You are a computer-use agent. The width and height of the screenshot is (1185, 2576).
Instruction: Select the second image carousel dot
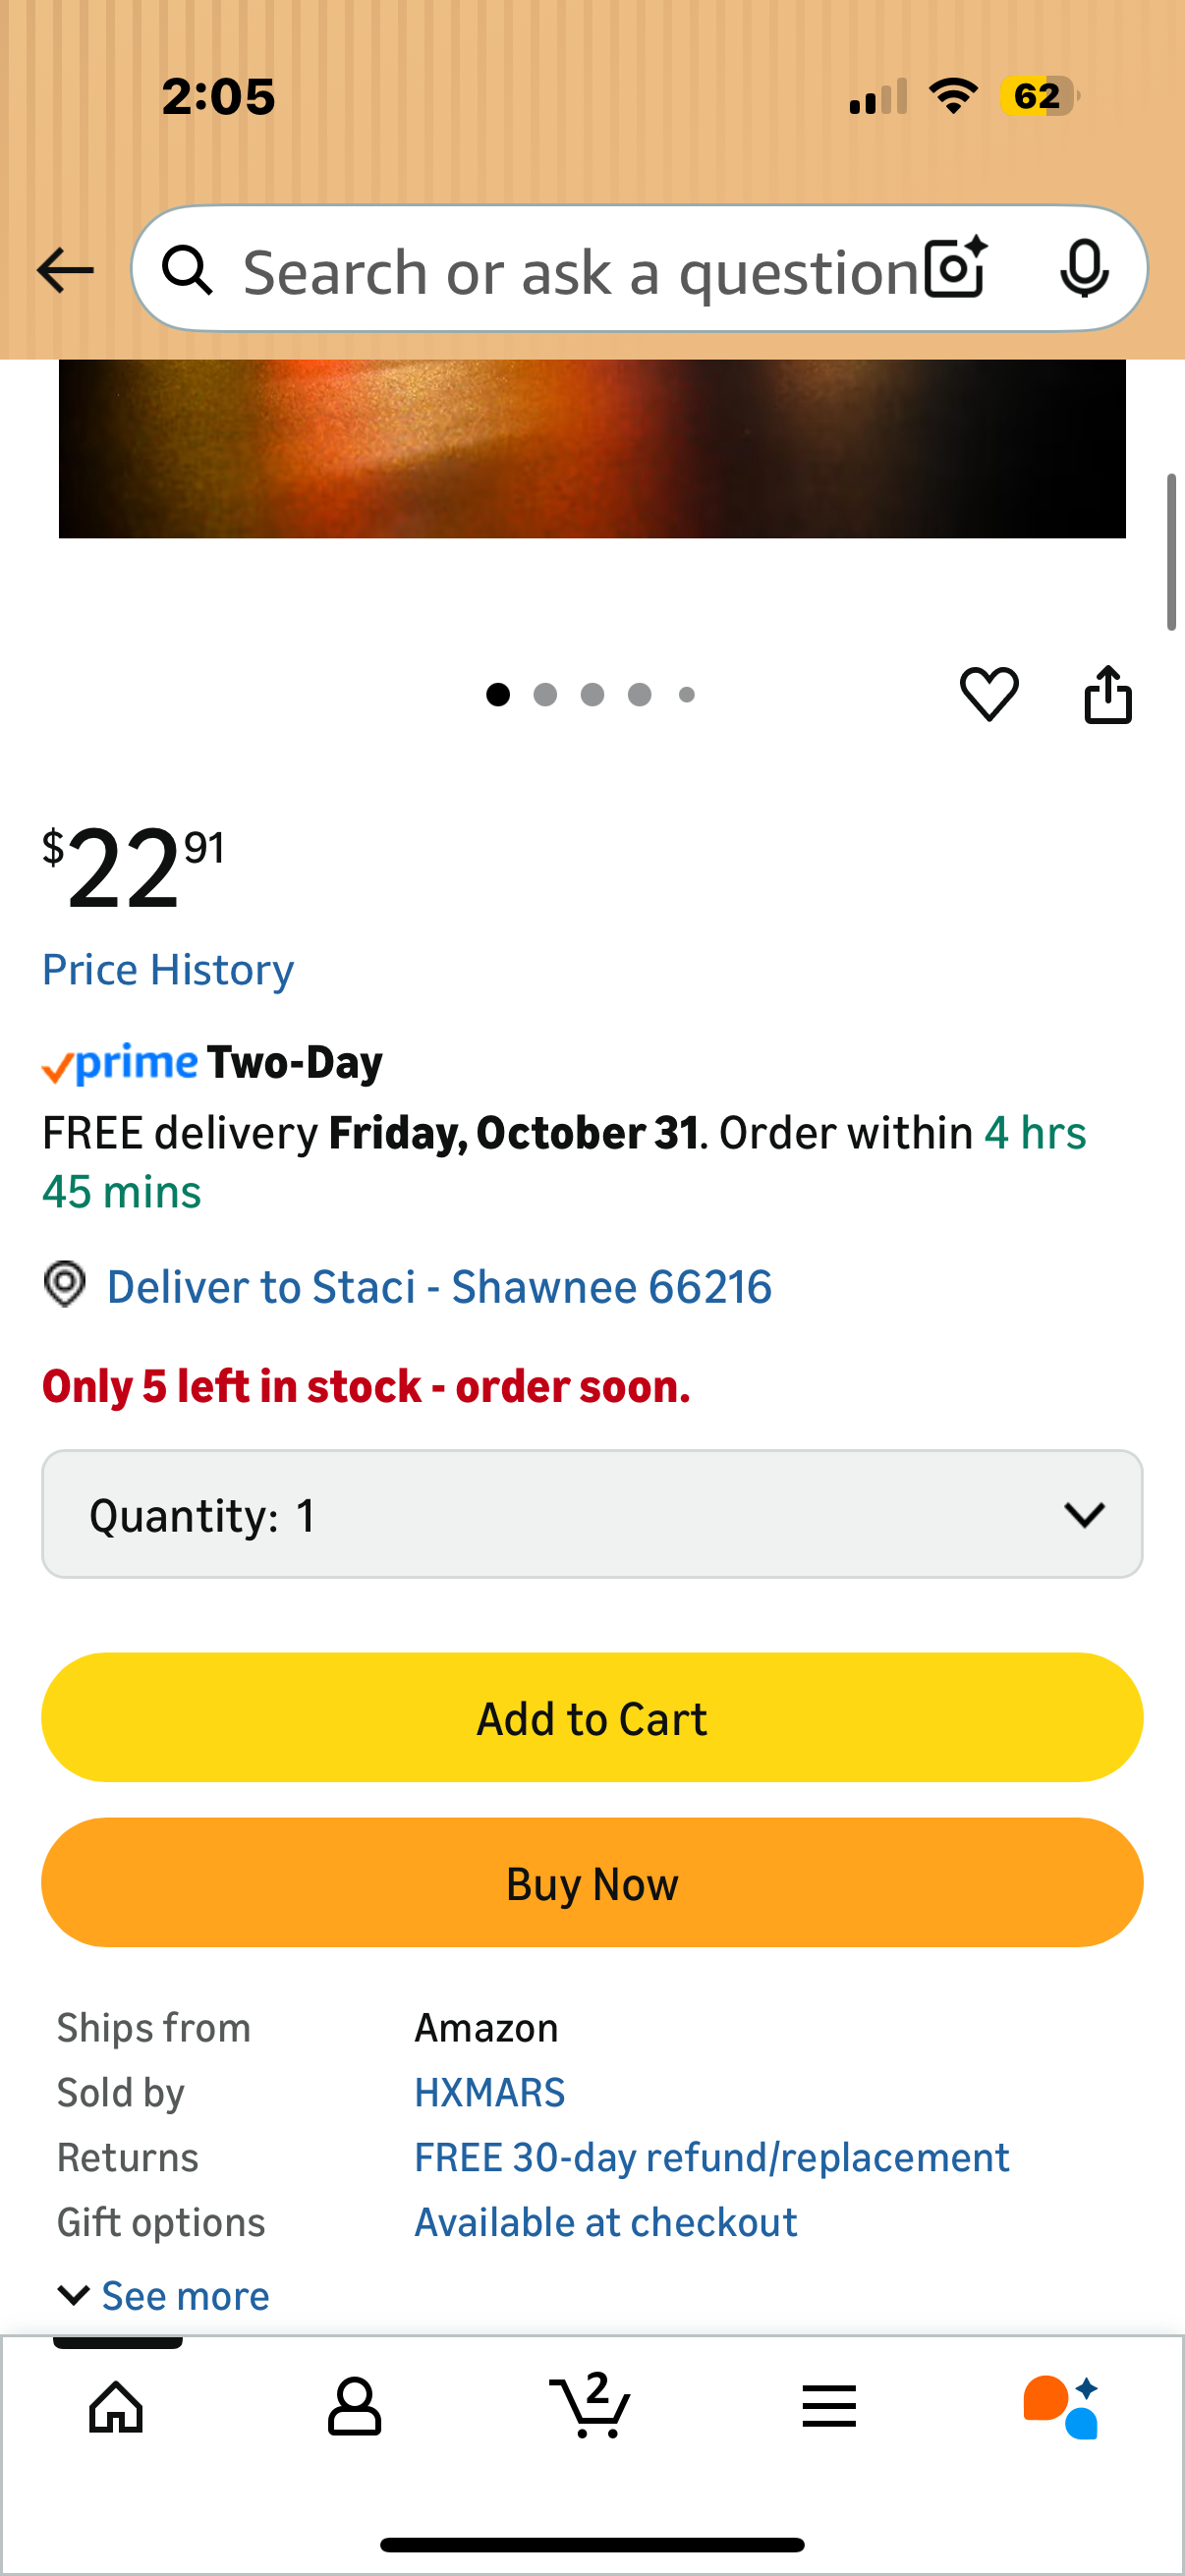click(x=545, y=694)
